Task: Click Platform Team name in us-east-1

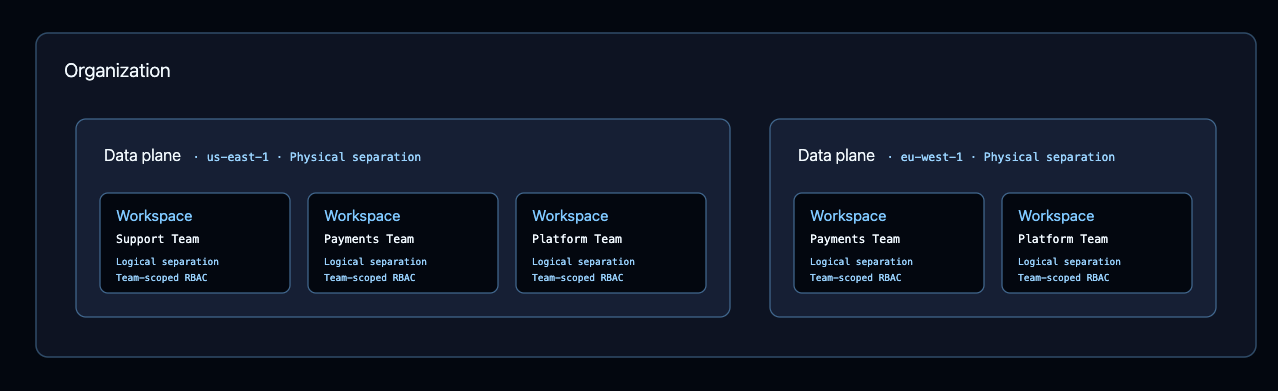Action: (577, 239)
